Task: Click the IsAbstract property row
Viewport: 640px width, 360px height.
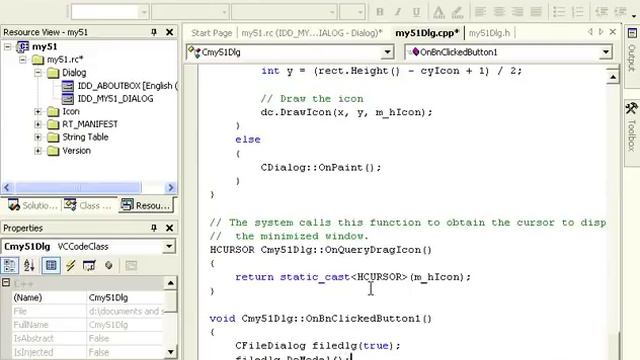Action: point(88,338)
